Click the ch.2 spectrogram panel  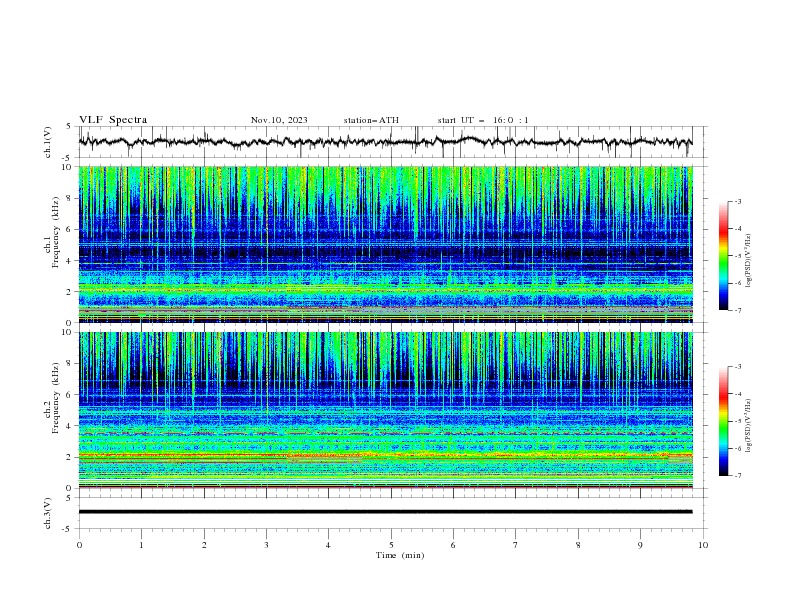click(385, 410)
